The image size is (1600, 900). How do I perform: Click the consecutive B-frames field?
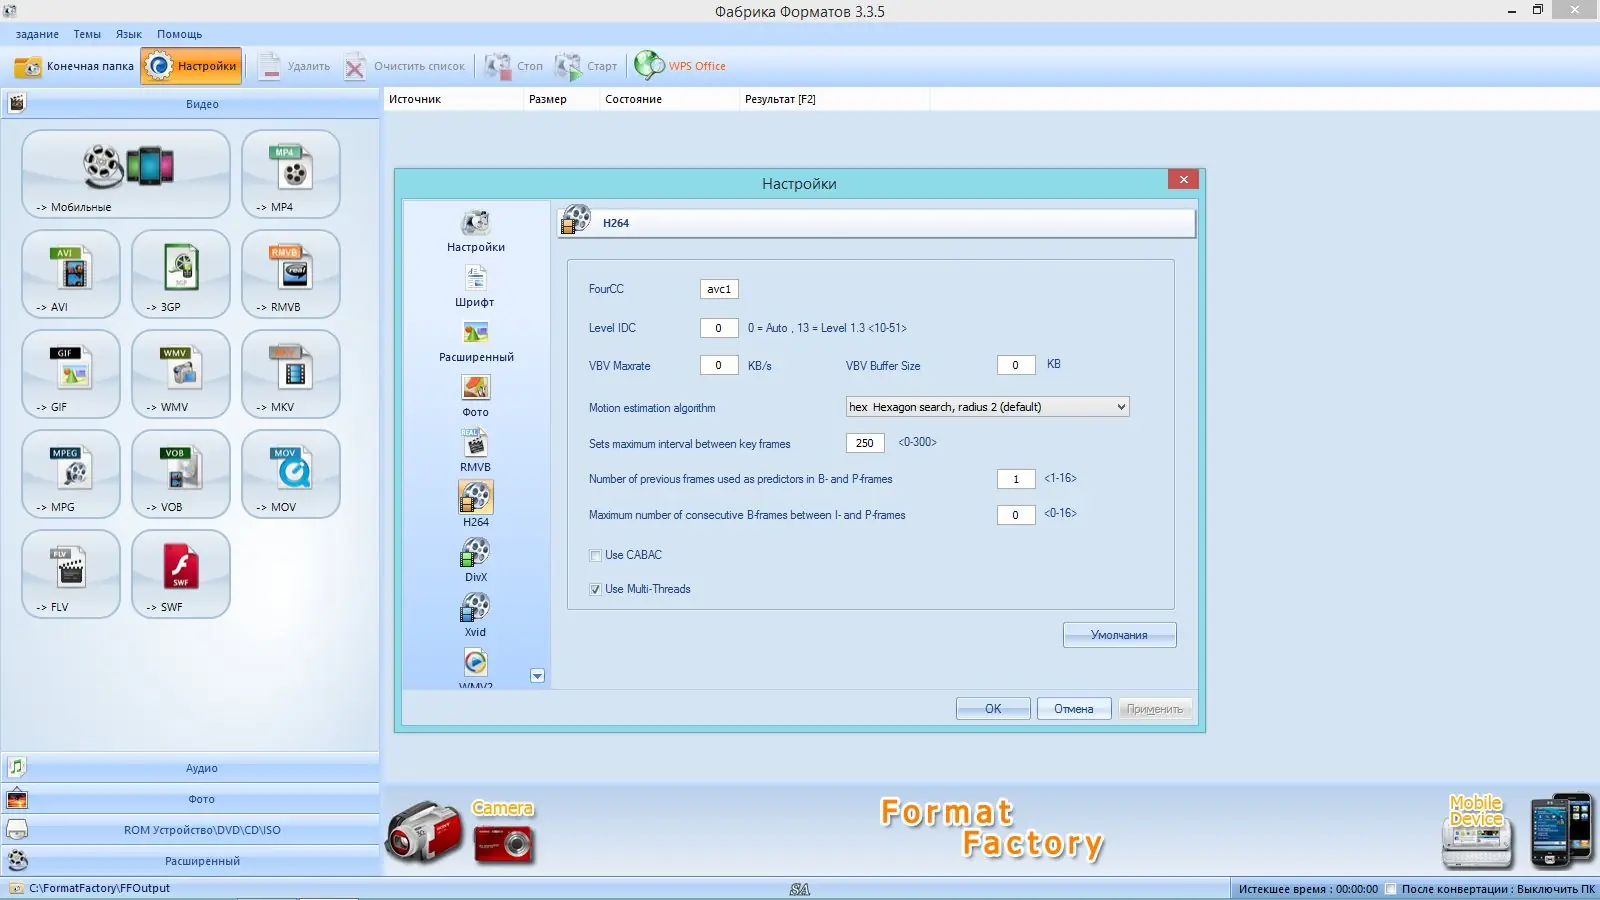1016,515
